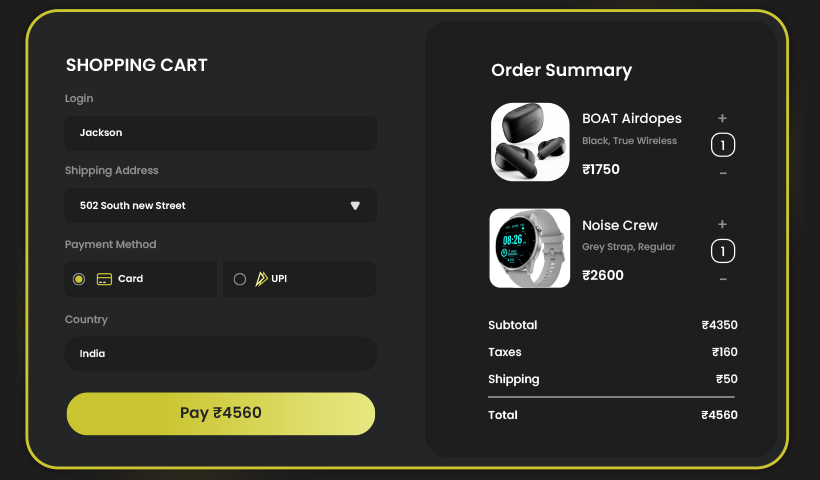Screen dimensions: 820x480
Task: Click the Login field containing Jackson
Action: coord(221,133)
